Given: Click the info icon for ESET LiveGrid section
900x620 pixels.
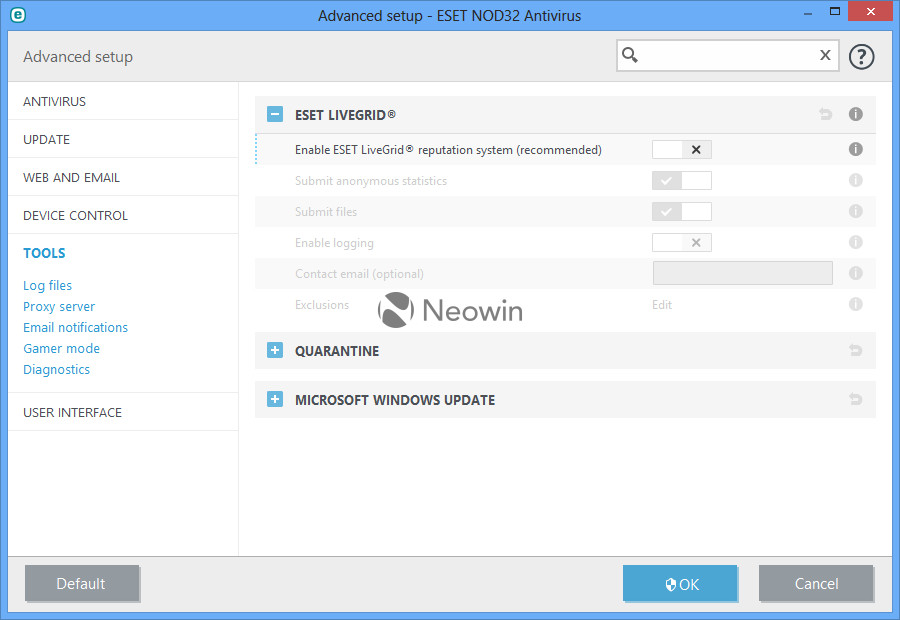Looking at the screenshot, I should tap(855, 114).
